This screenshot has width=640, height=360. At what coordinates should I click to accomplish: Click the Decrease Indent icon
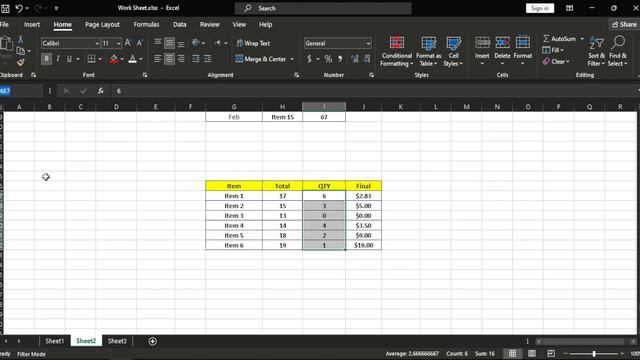[x=196, y=59]
